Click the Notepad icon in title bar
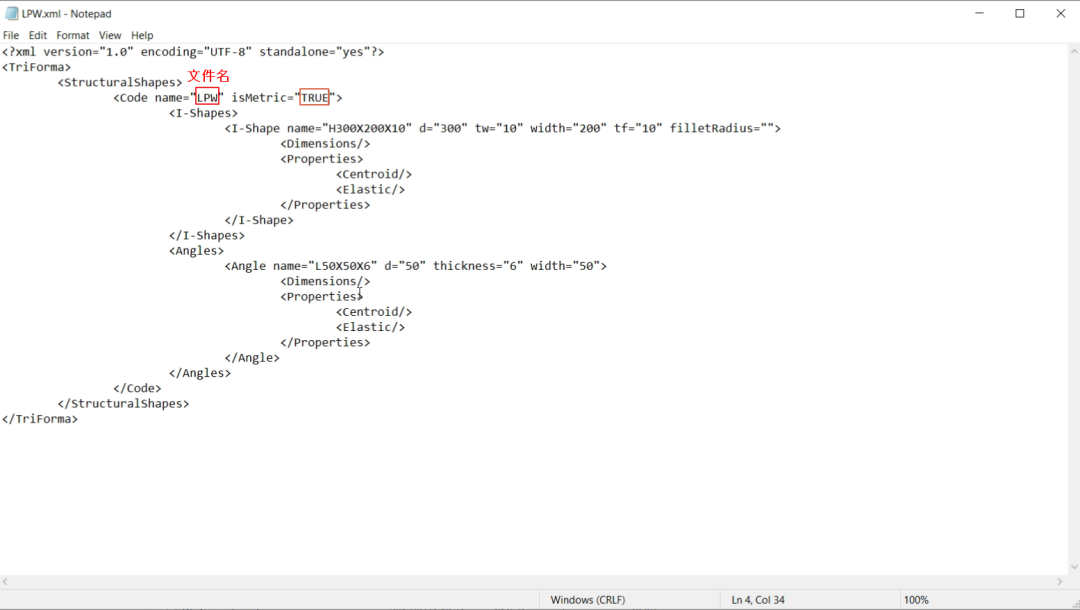 [12, 14]
